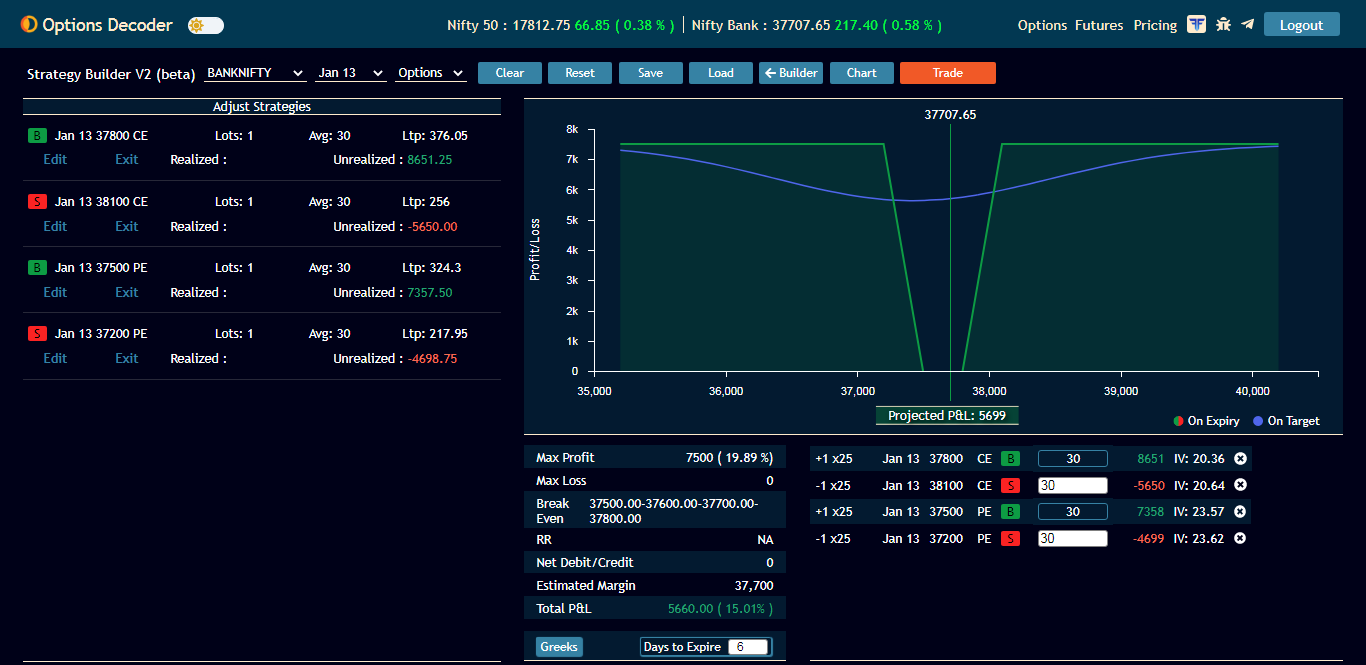
Task: Click the orange Trade button
Action: pyautogui.click(x=948, y=73)
